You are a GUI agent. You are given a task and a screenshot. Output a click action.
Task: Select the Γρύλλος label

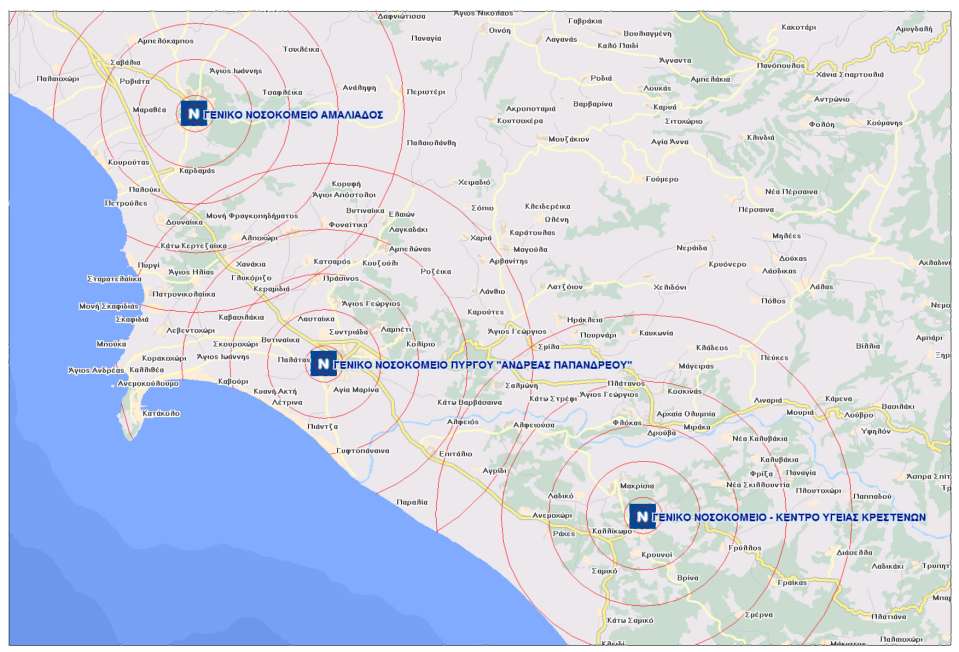click(x=744, y=548)
